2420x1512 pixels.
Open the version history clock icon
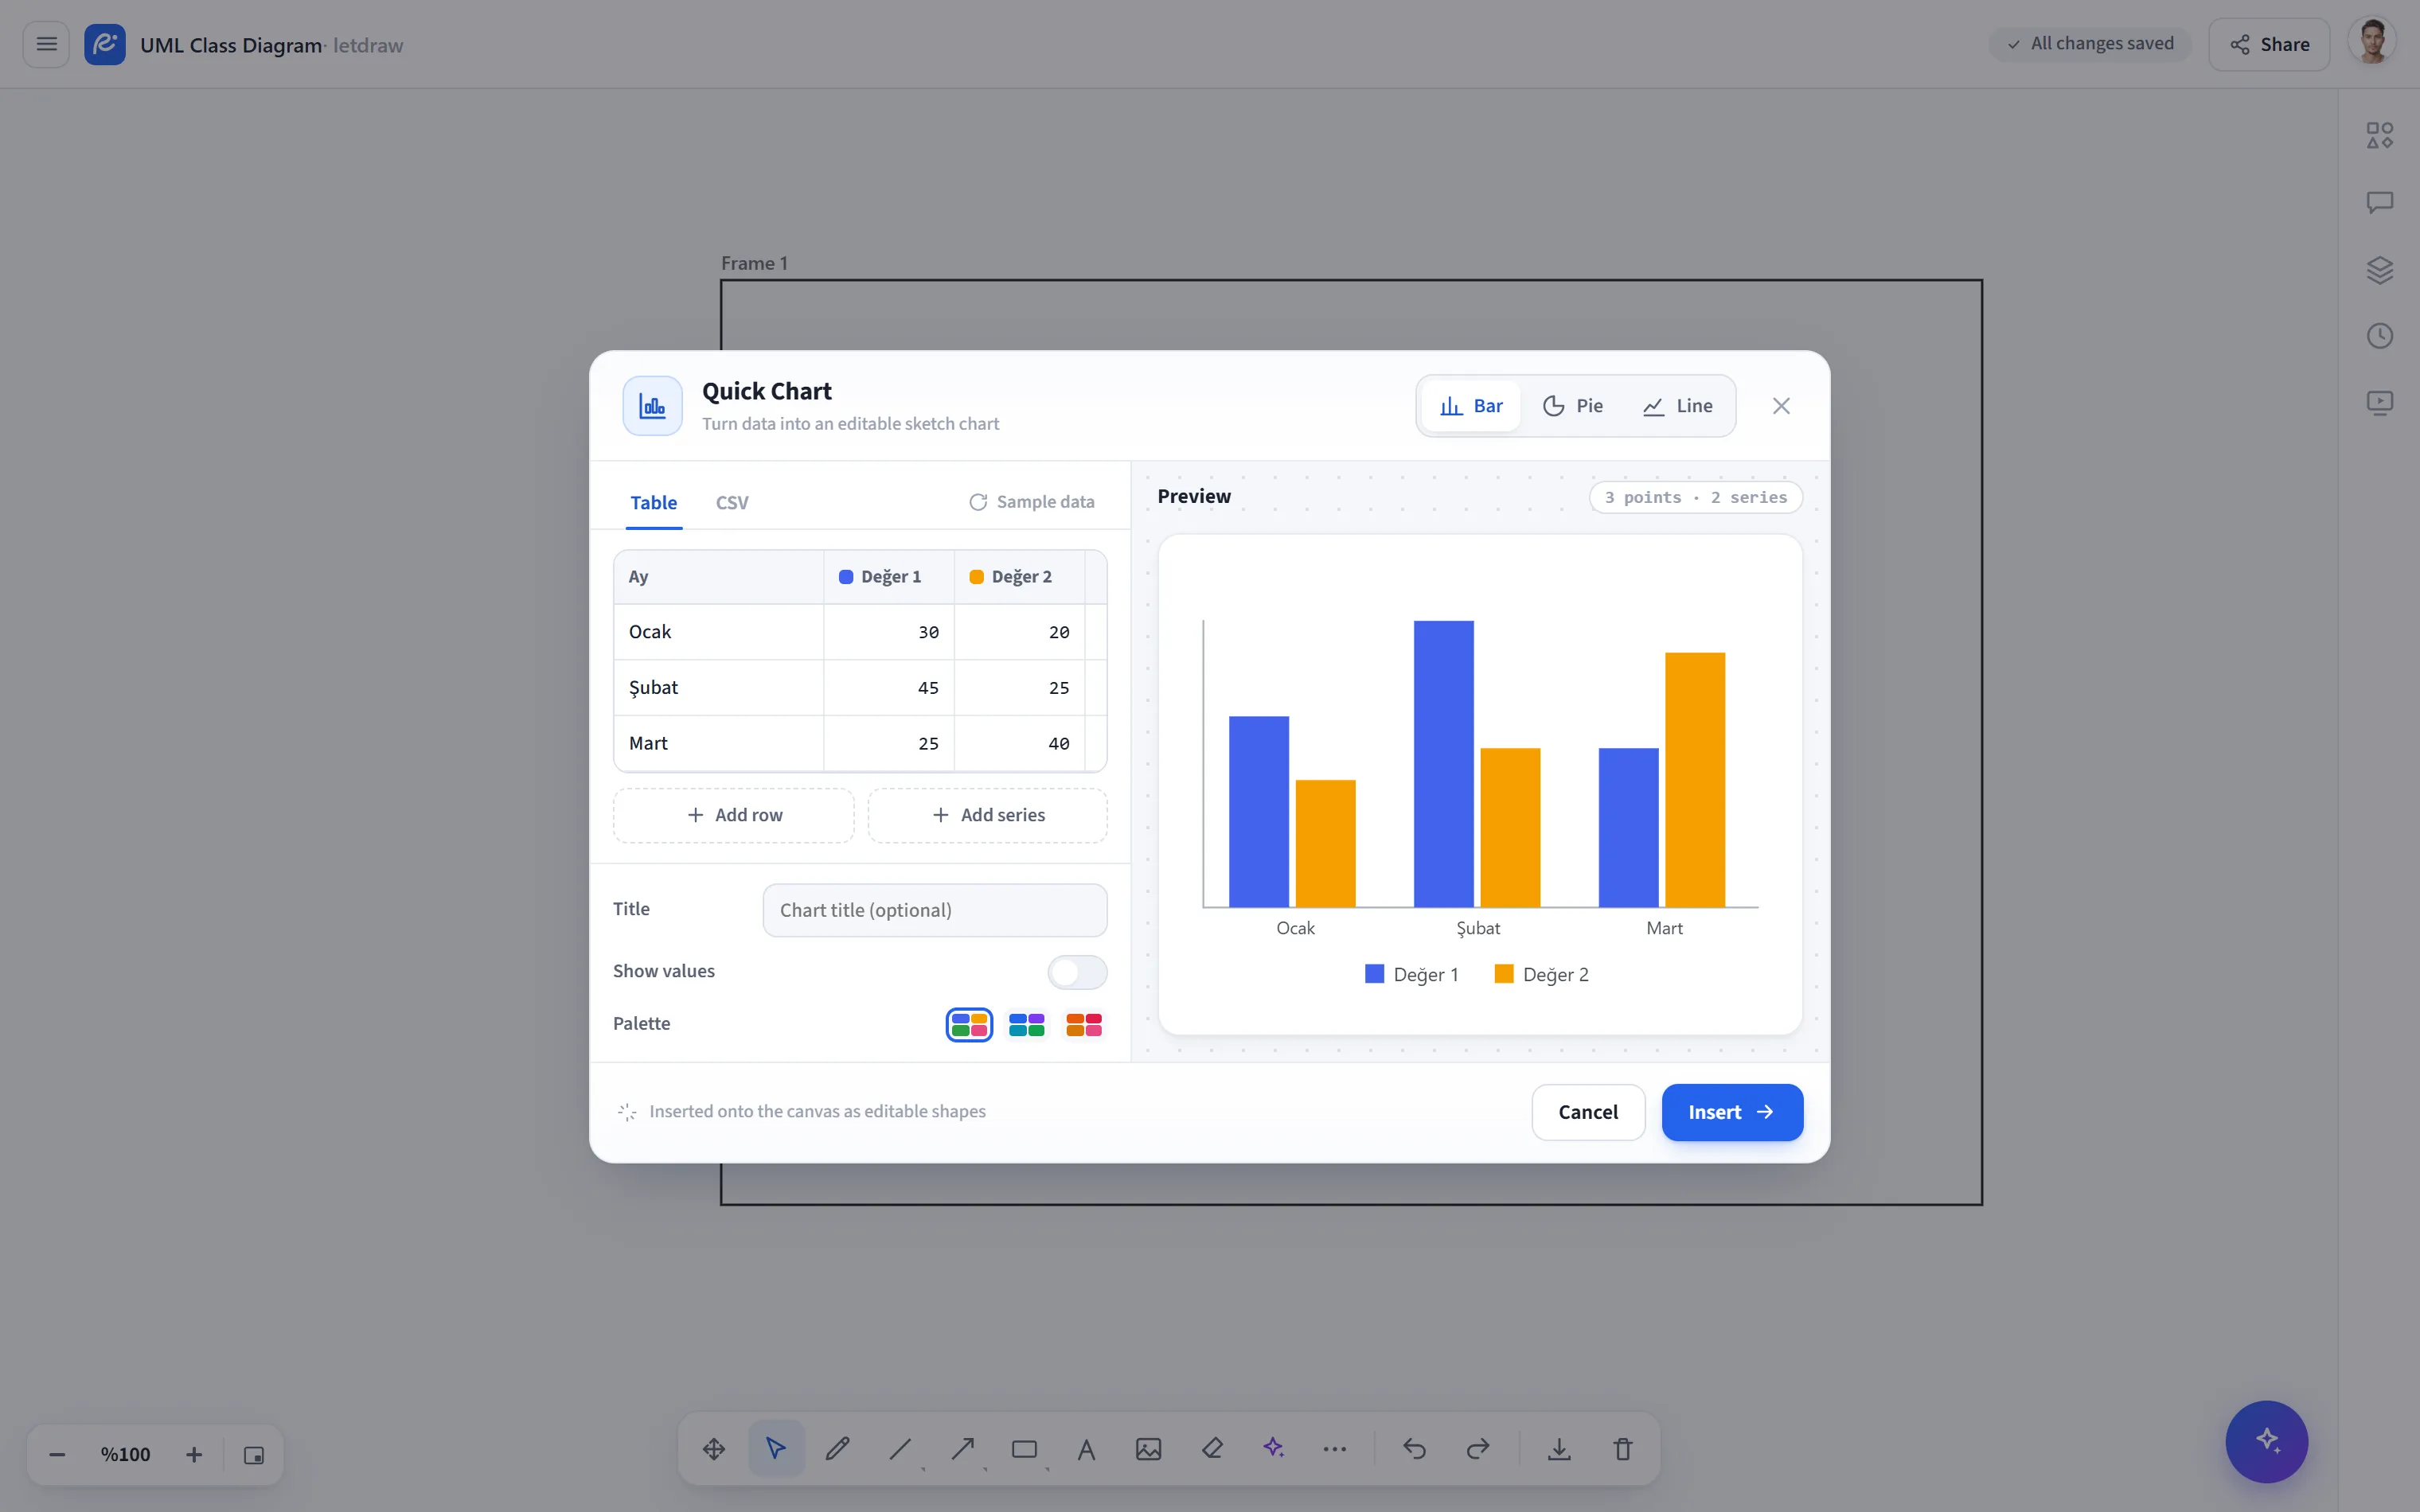2379,336
